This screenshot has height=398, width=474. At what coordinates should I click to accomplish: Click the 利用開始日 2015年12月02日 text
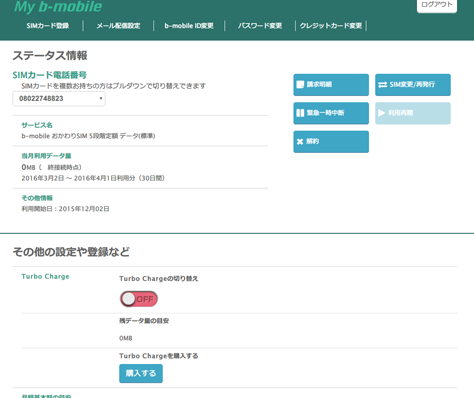click(65, 209)
